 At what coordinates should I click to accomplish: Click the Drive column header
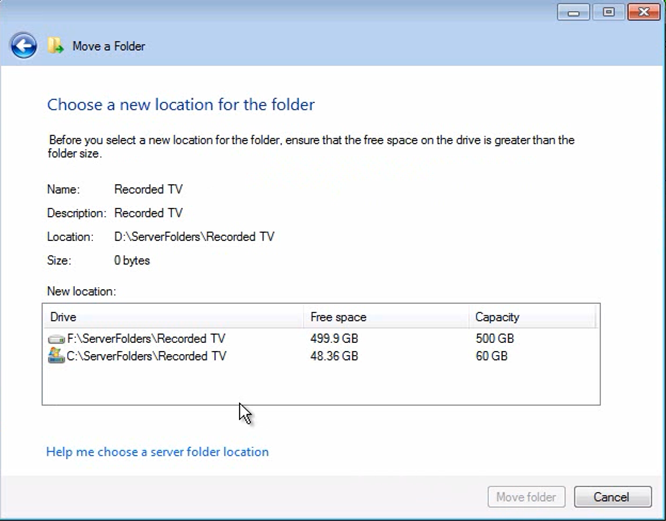click(x=173, y=317)
